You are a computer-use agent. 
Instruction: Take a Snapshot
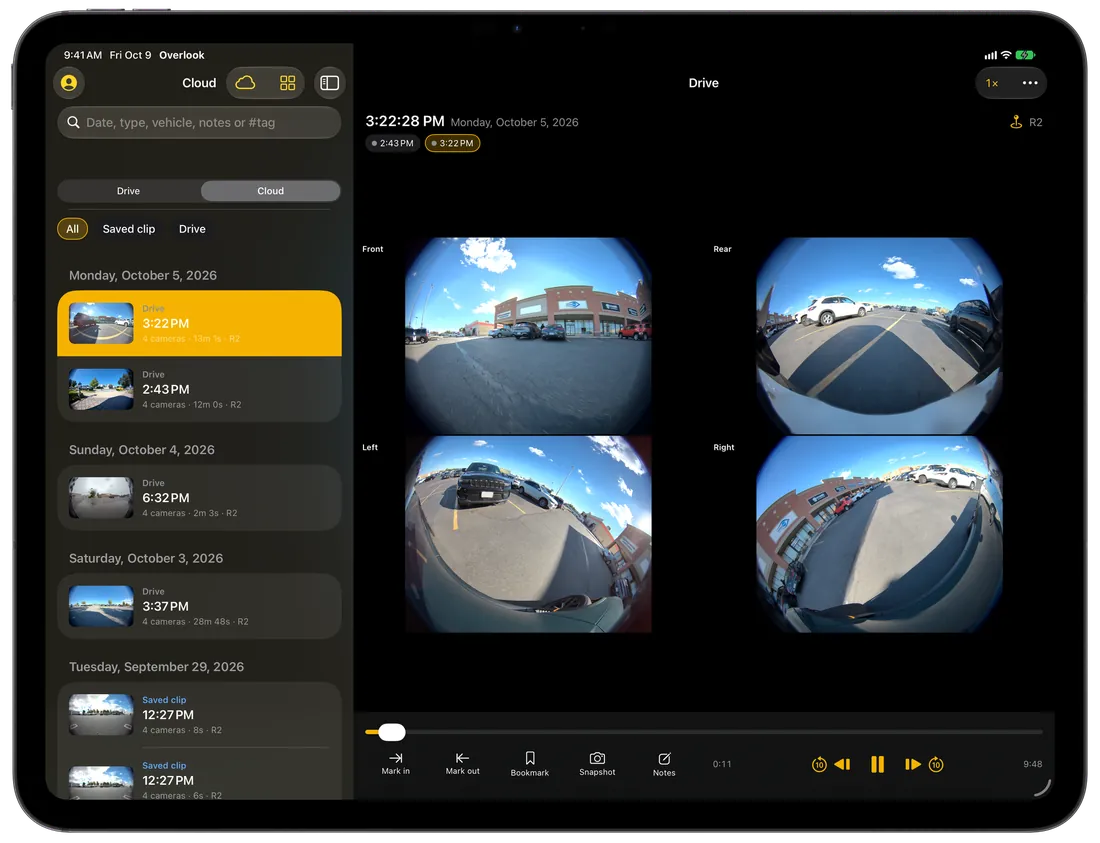click(x=597, y=764)
